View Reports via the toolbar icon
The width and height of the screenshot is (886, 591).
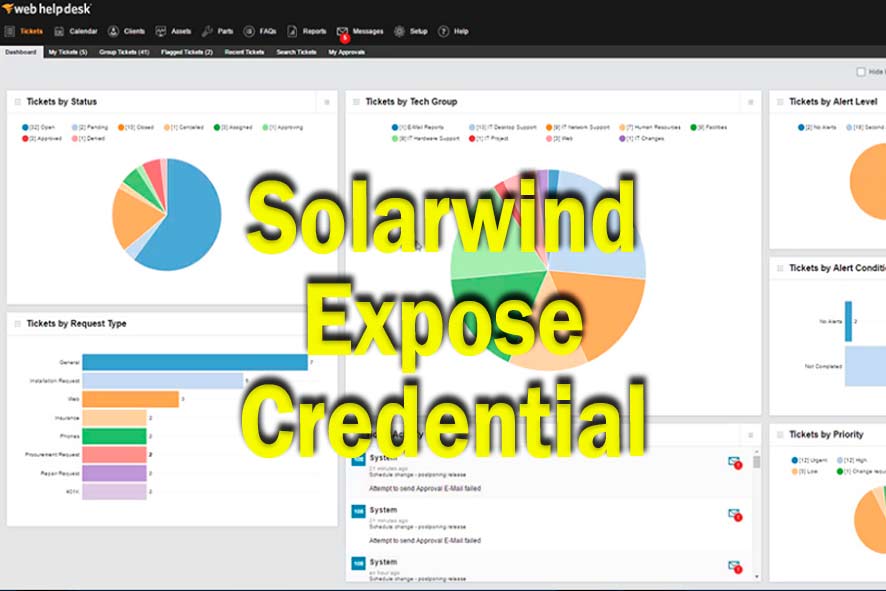(293, 31)
